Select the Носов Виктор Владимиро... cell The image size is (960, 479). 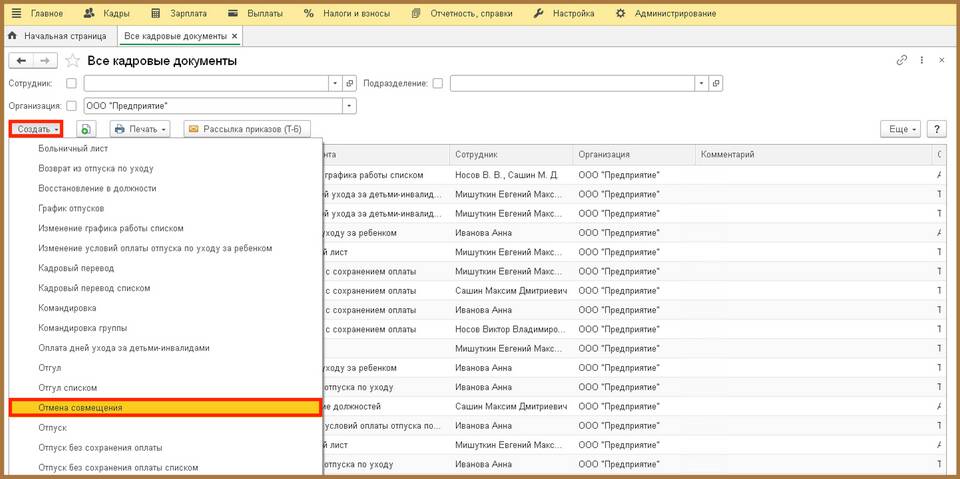point(511,329)
